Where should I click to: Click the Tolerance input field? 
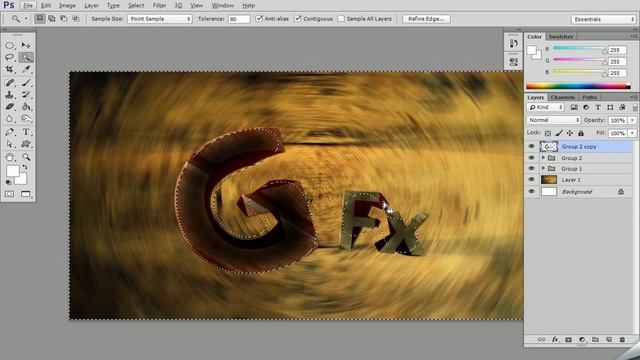239,19
